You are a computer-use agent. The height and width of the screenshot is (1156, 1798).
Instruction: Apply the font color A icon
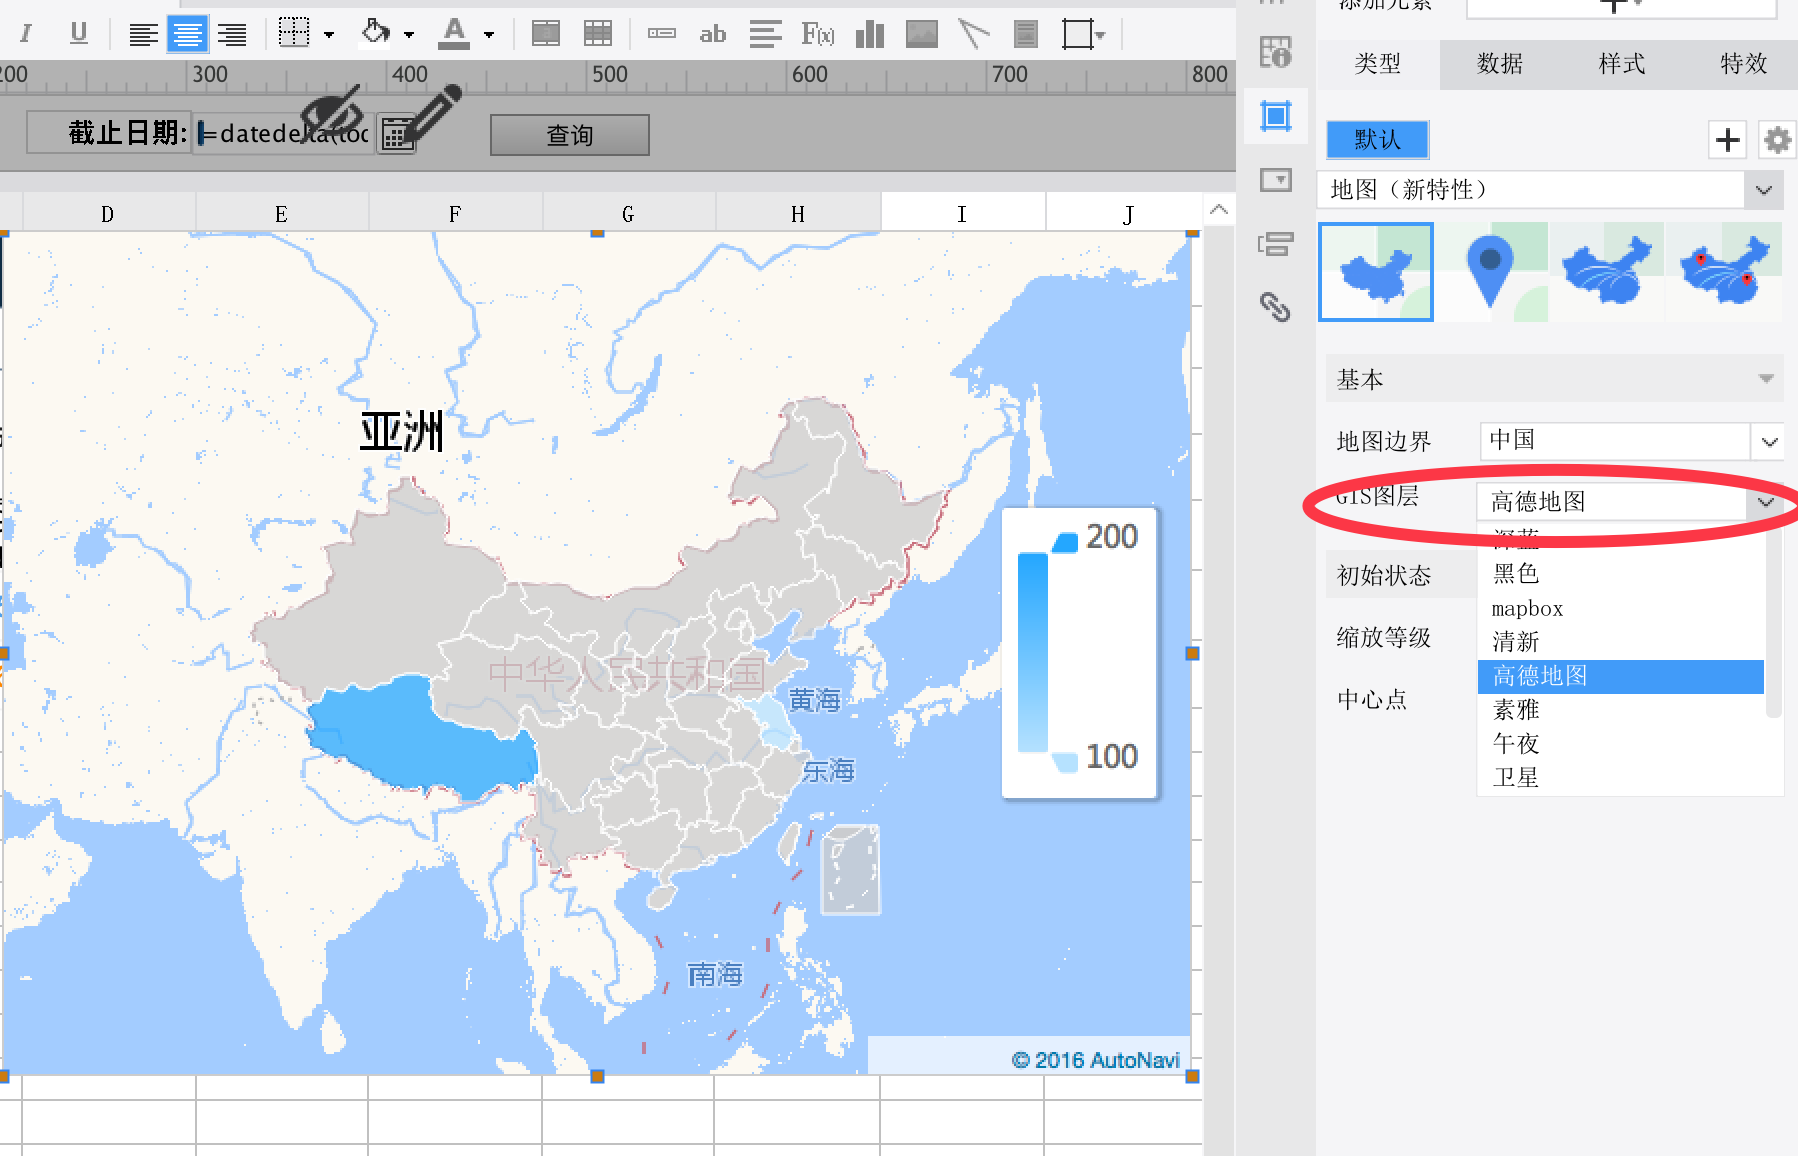tap(454, 33)
